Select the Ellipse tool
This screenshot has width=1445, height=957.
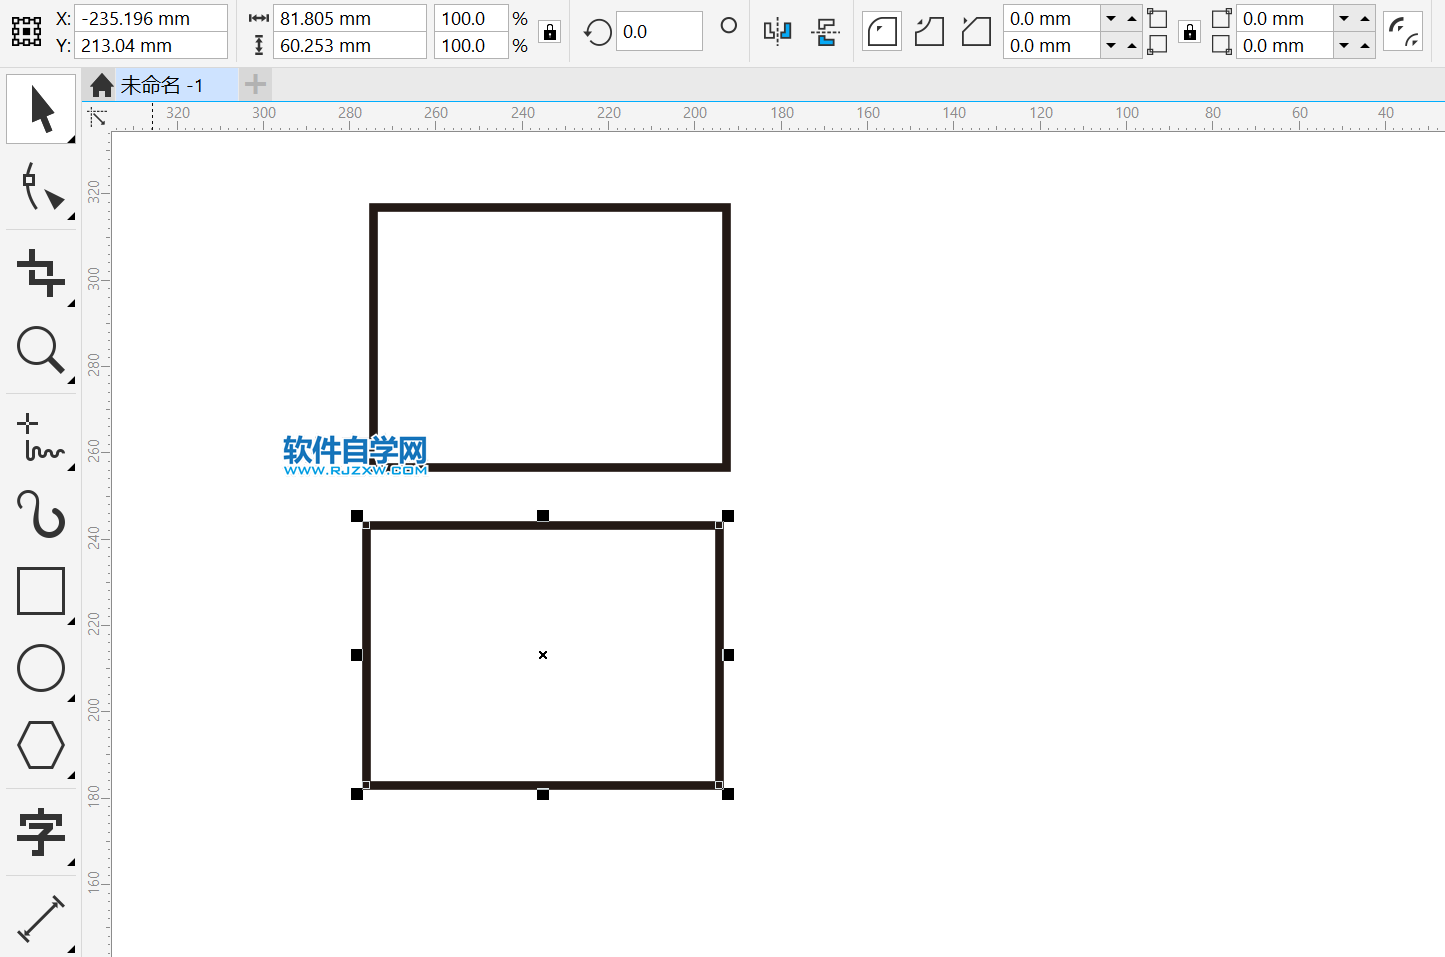41,668
